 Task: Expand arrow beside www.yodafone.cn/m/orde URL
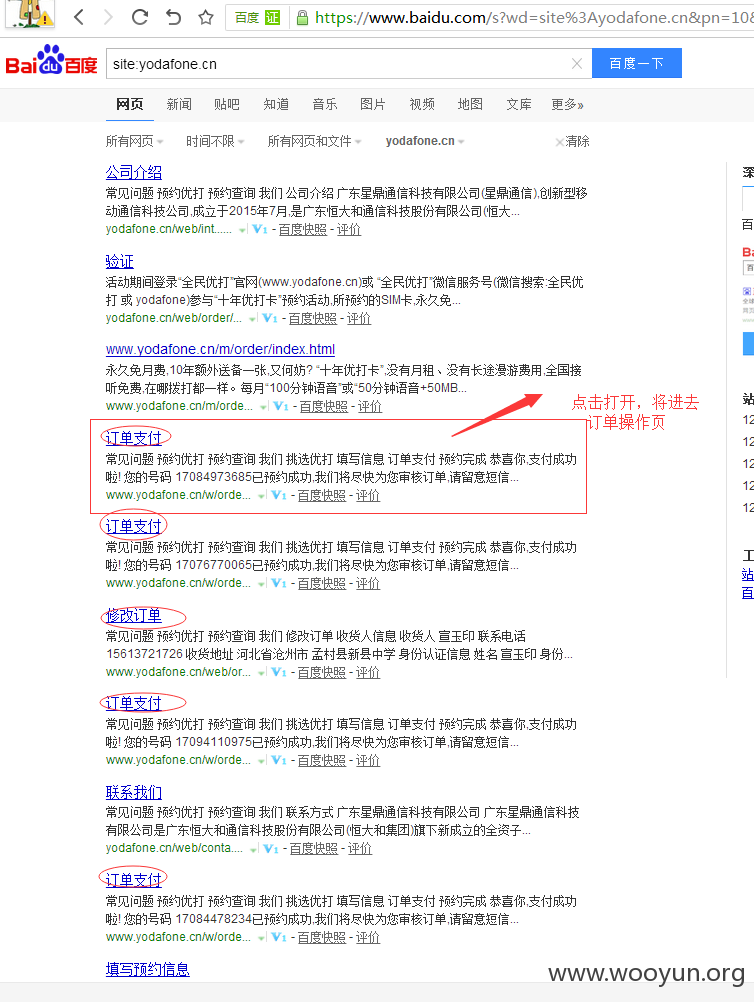(x=263, y=407)
